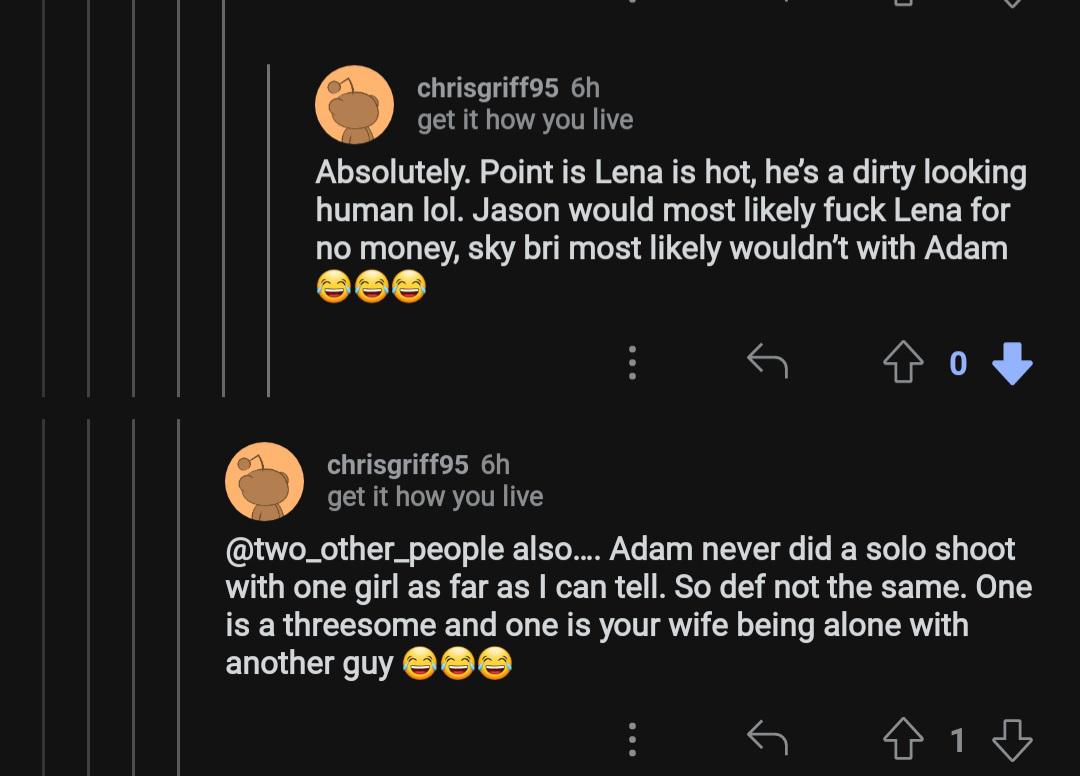Reply to the second chrisgriff95 comment
Image resolution: width=1080 pixels, height=776 pixels.
(x=768, y=739)
